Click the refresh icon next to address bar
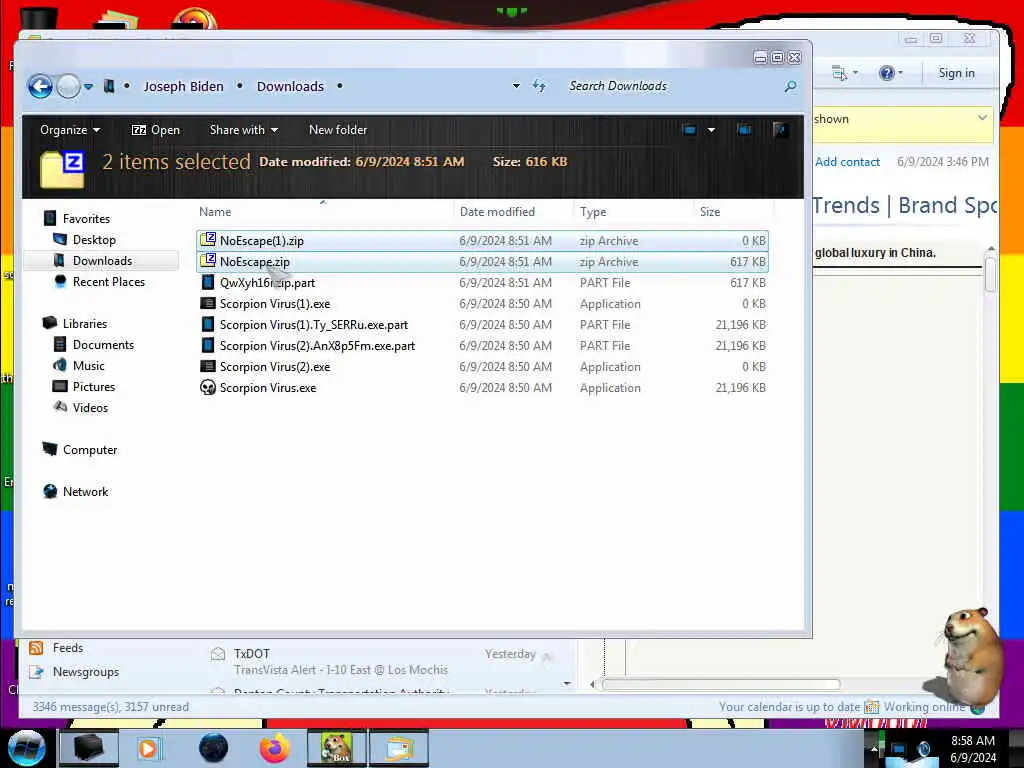Viewport: 1024px width, 768px height. [x=539, y=86]
